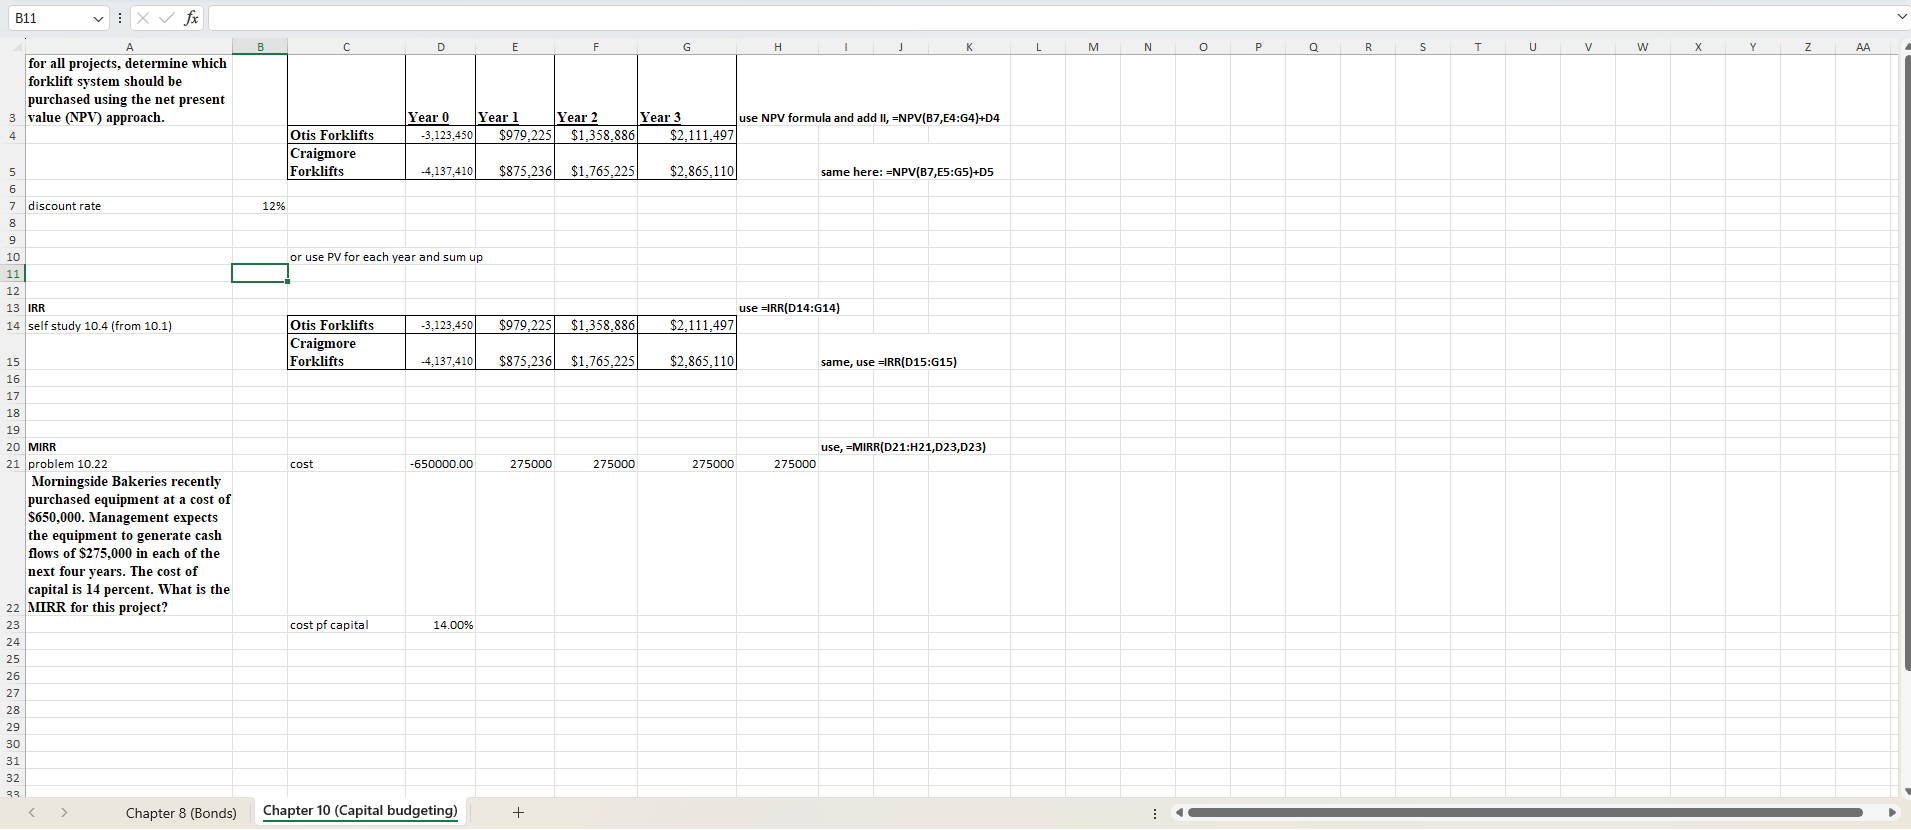The width and height of the screenshot is (1911, 830).
Task: Go to next sheet with right arrow
Action: (64, 812)
